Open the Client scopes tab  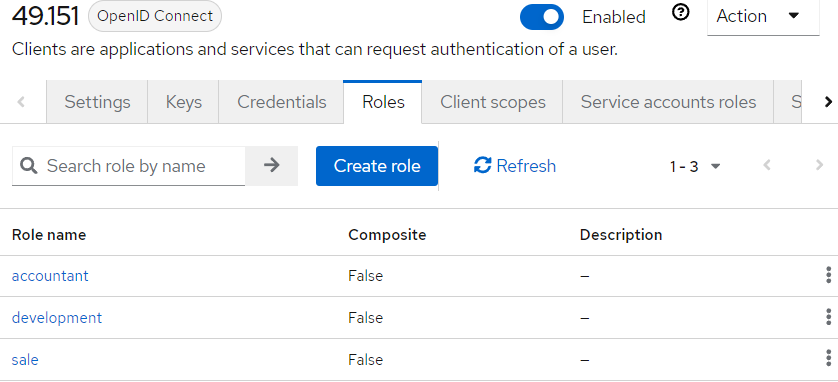pyautogui.click(x=492, y=102)
